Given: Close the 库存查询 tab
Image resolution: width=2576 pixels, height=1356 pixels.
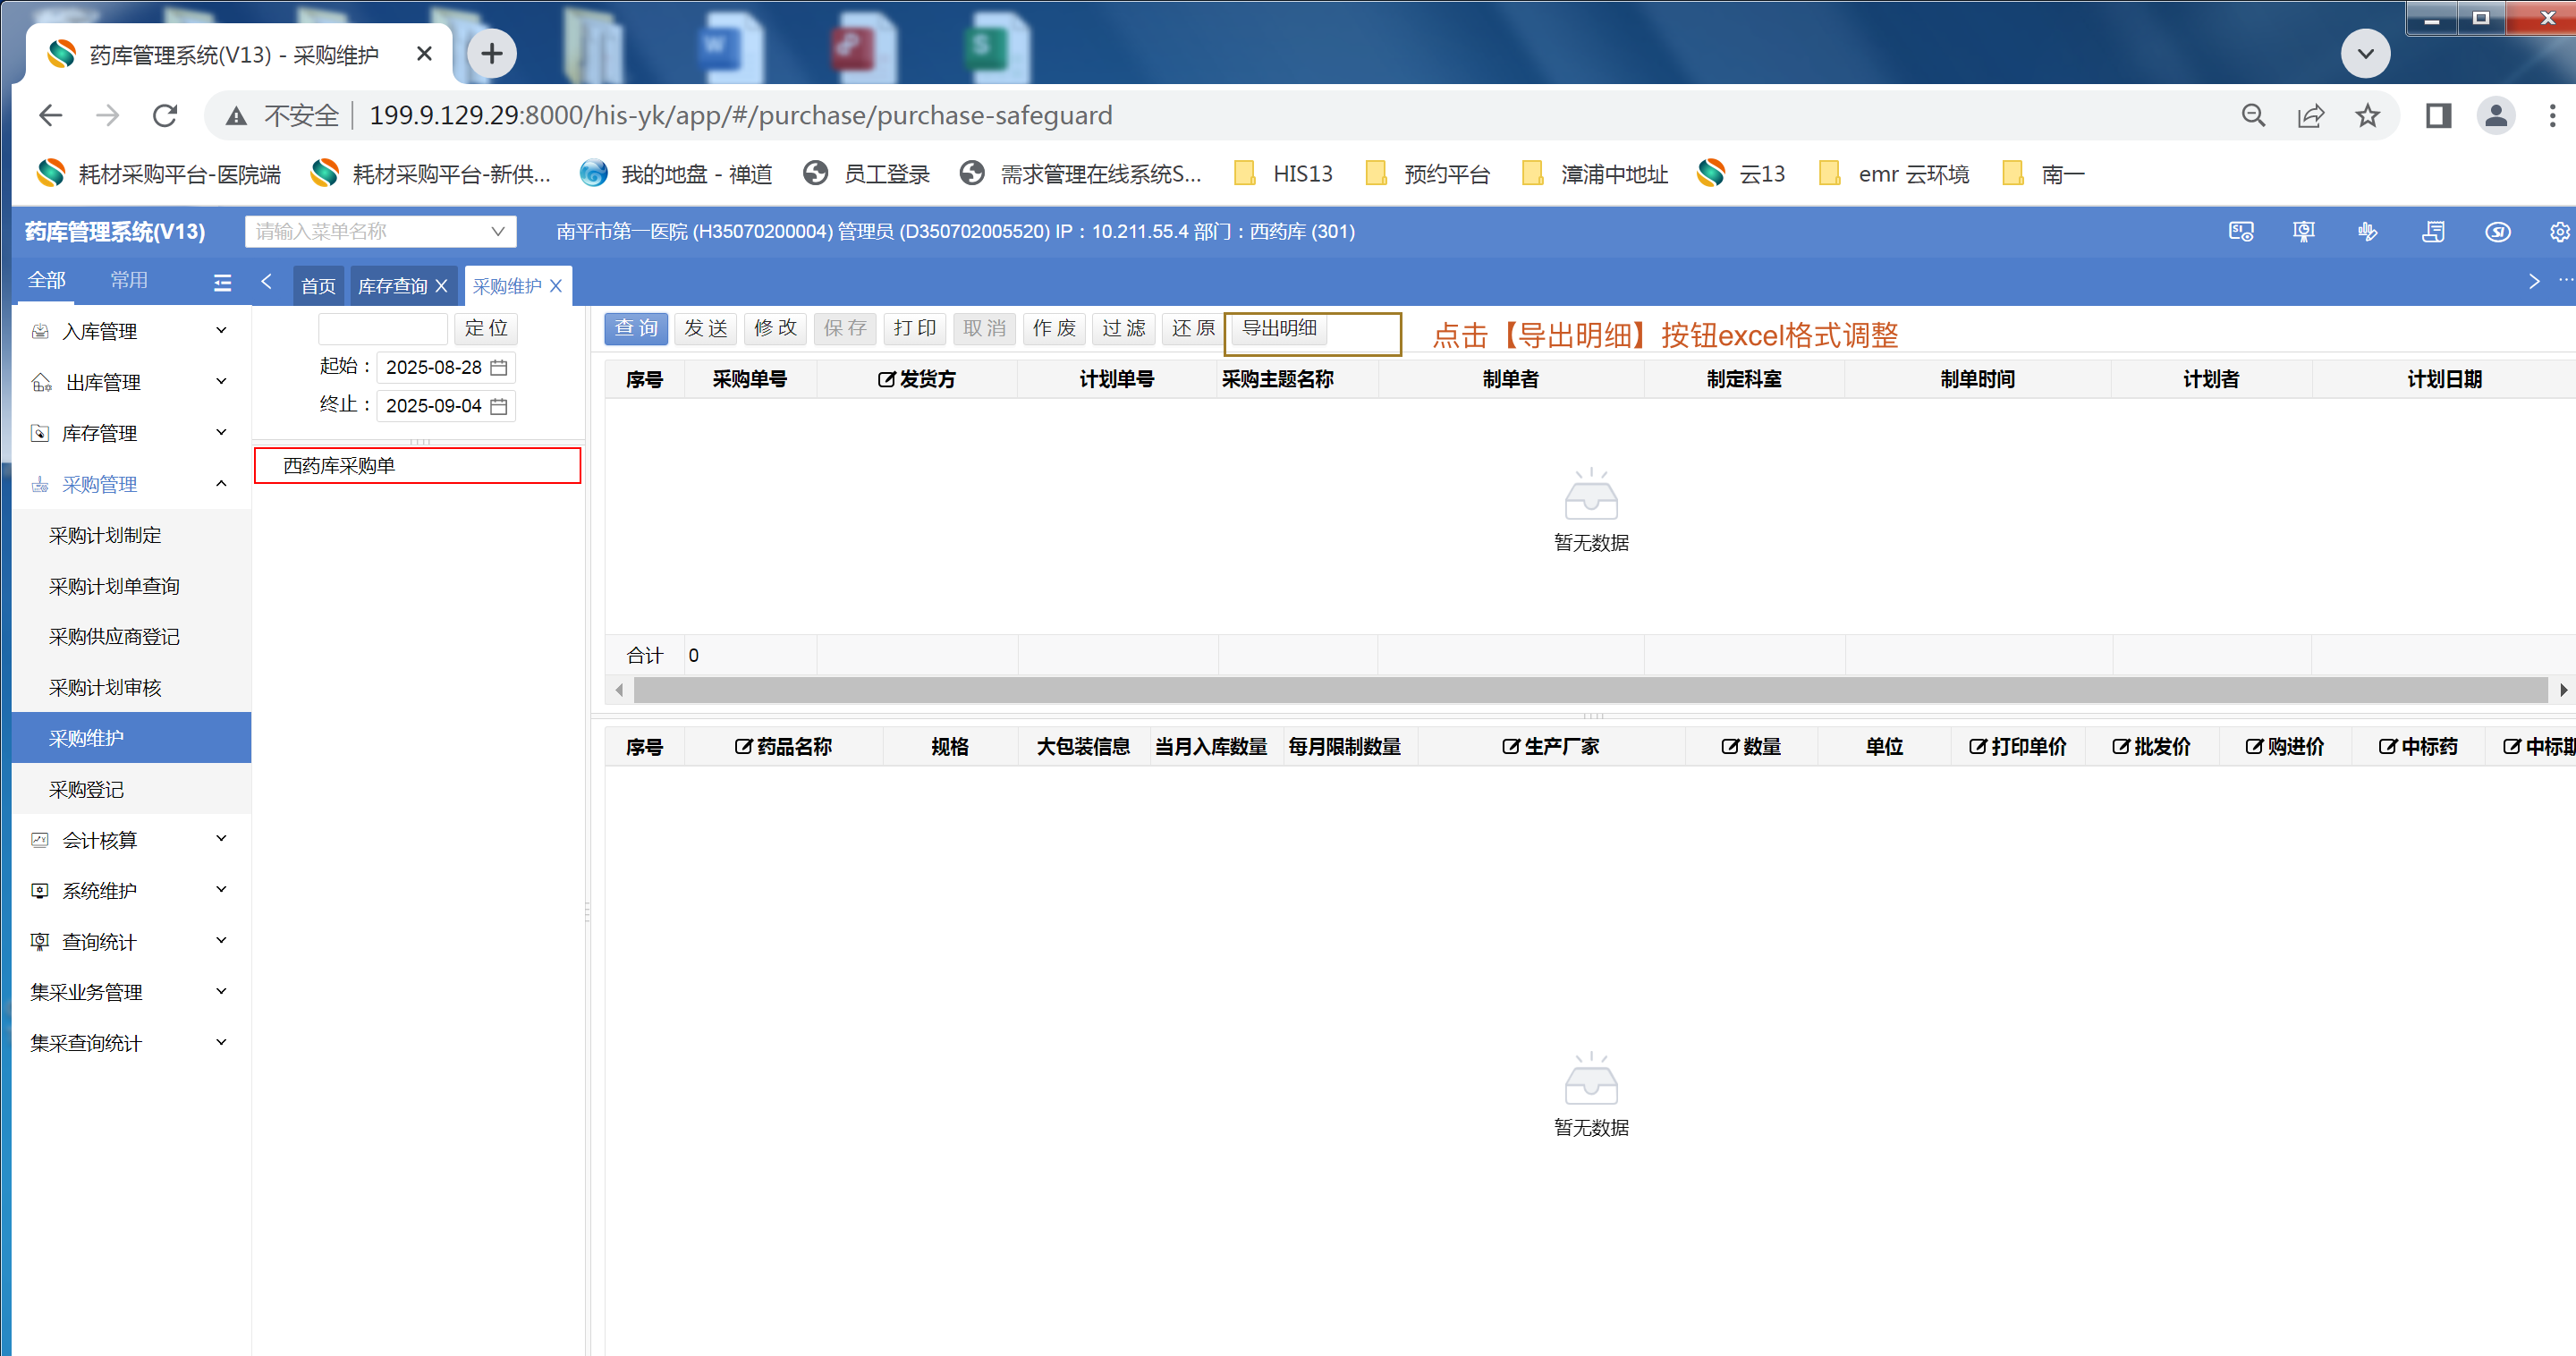Looking at the screenshot, I should tap(441, 286).
